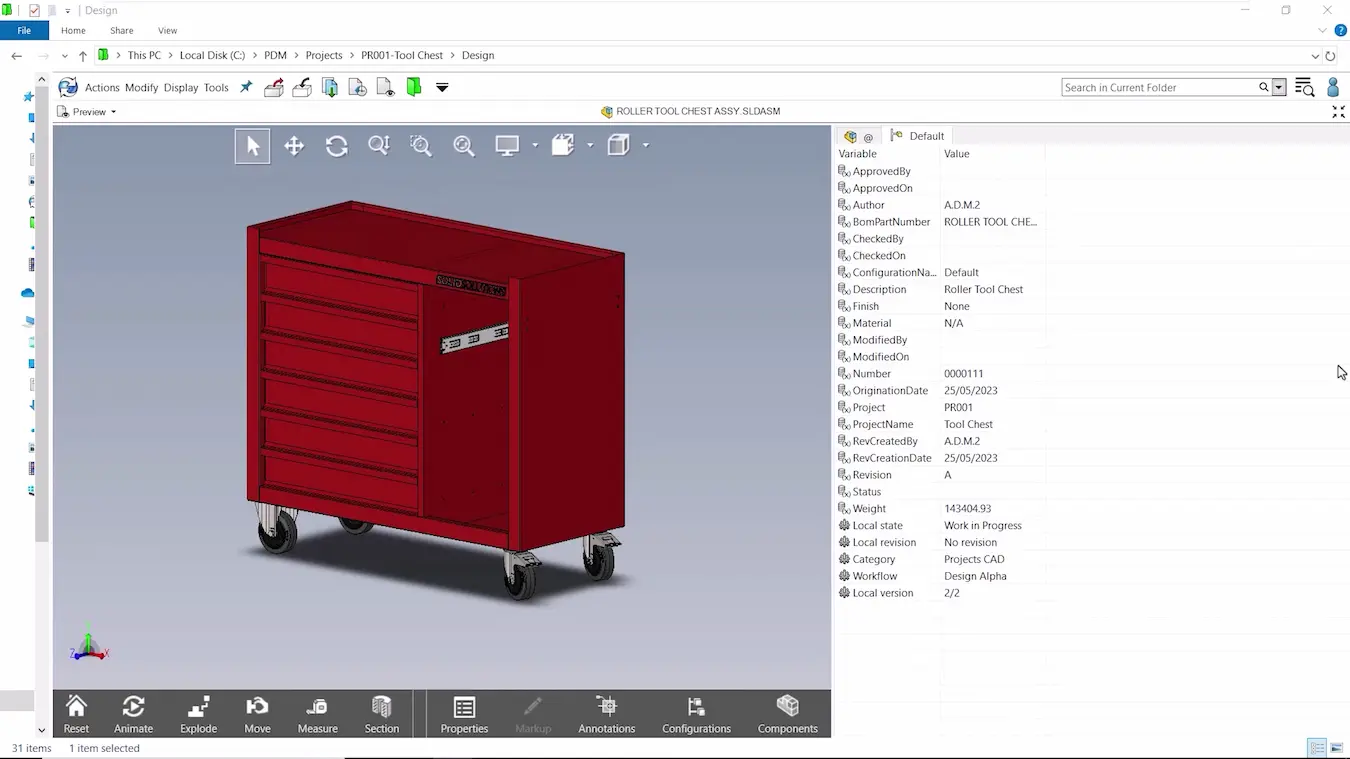Pin the toolbar using the pushpin toggle
The width and height of the screenshot is (1350, 759).
(246, 87)
